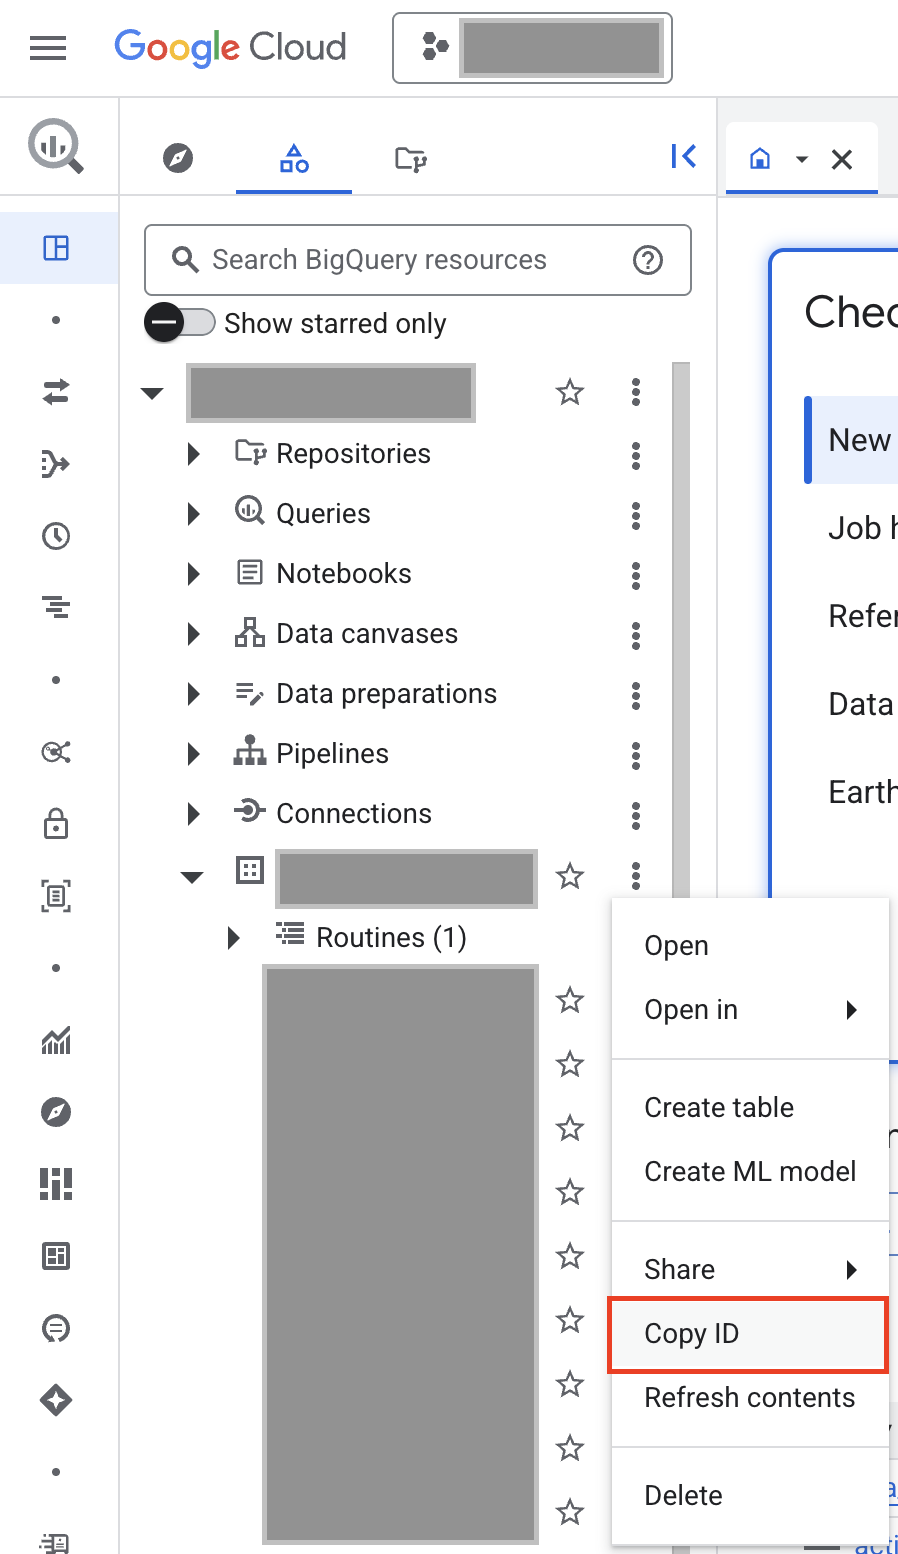Click Delete in the dataset menu
This screenshot has width=898, height=1554.
[683, 1496]
